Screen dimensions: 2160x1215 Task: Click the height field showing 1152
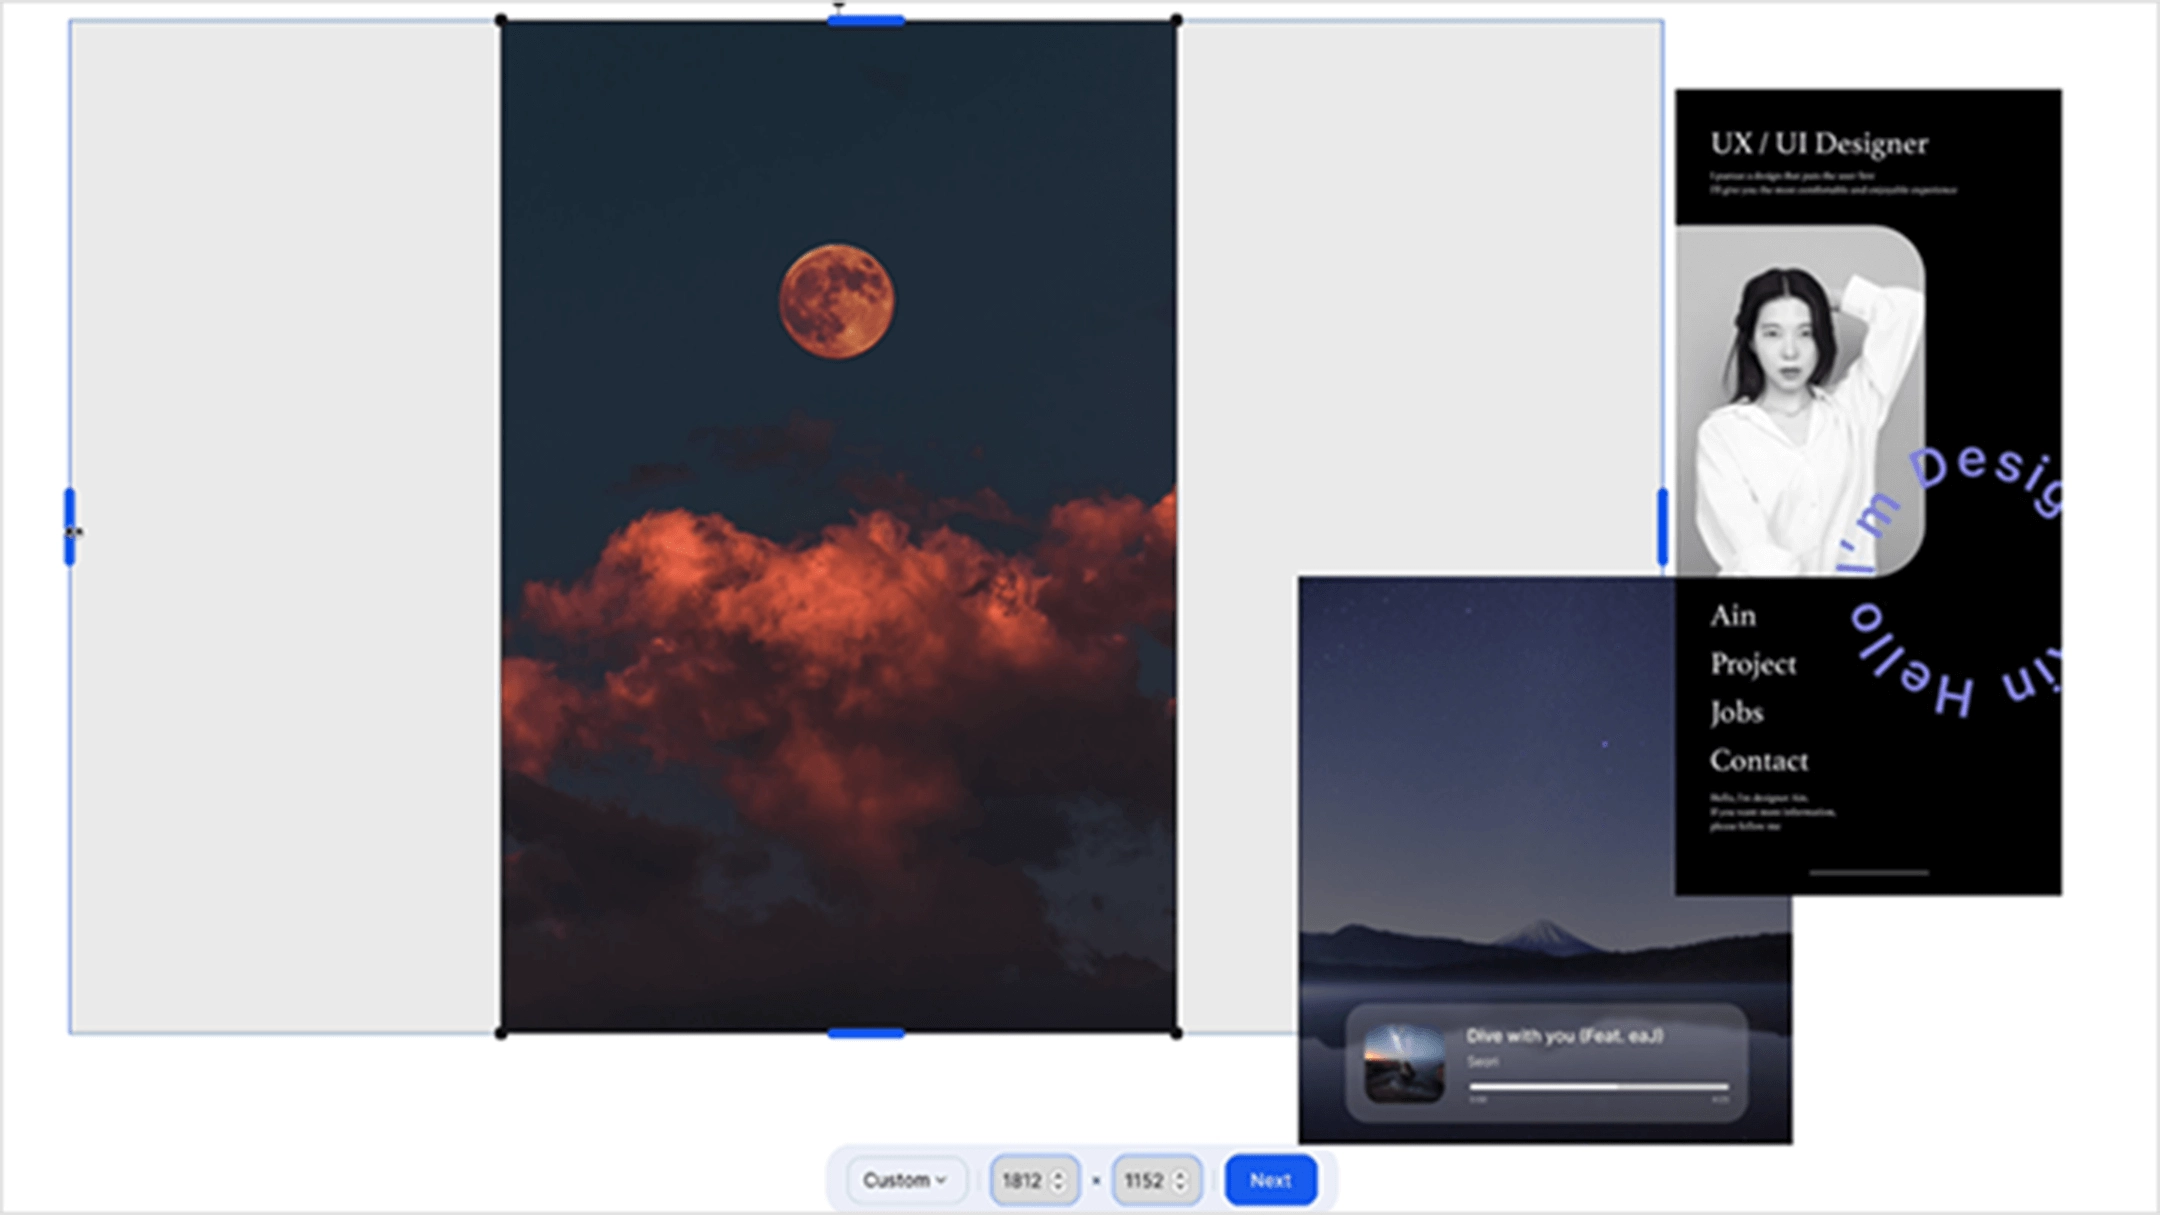coord(1156,1180)
